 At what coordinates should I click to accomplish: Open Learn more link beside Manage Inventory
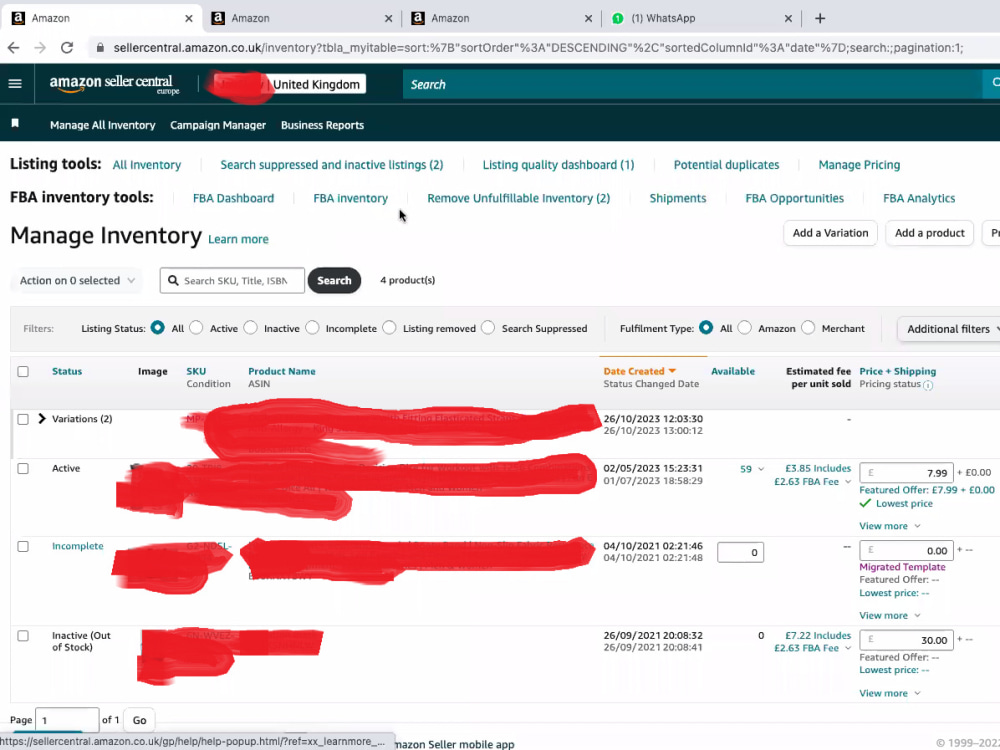click(x=239, y=239)
